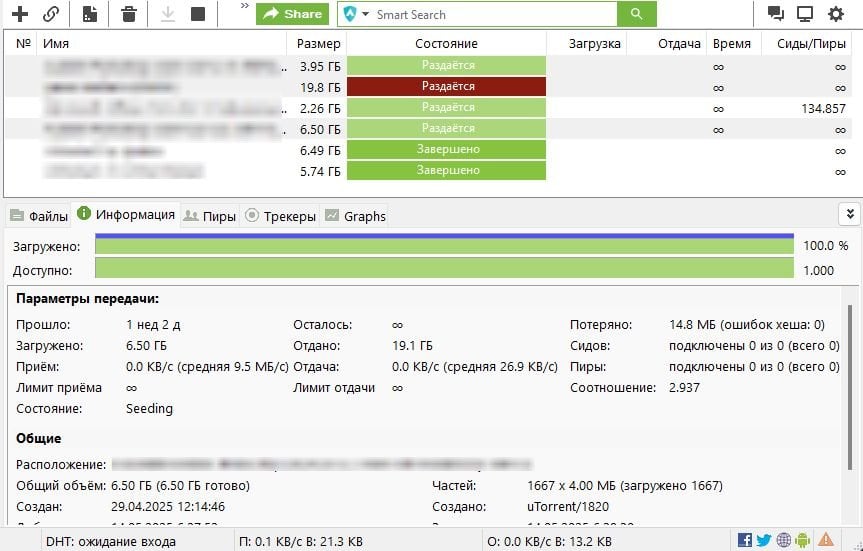
Task: Expand the toolbar overflow chevron
Action: pyautogui.click(x=245, y=6)
